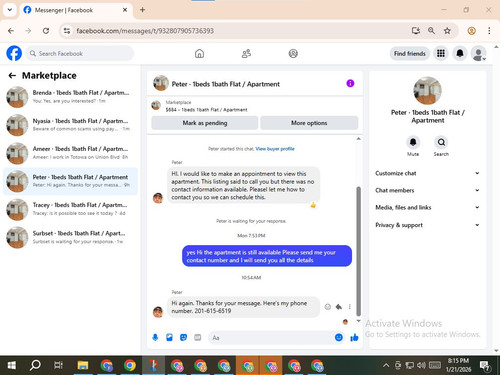Open the emoji picker in message box

point(339,338)
